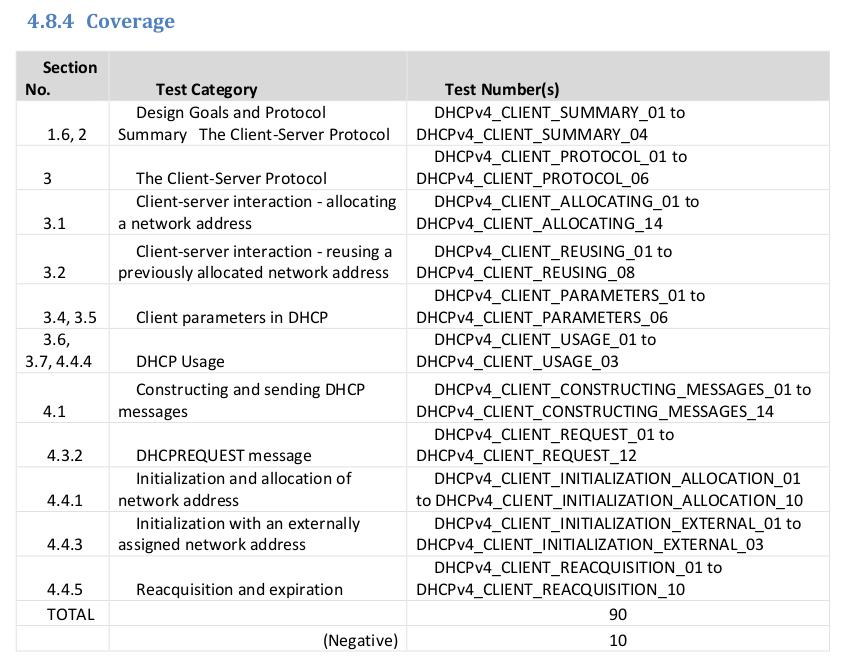Click the DHCP Usage category cell
Viewport: 844px width, 668px height.
[x=180, y=361]
